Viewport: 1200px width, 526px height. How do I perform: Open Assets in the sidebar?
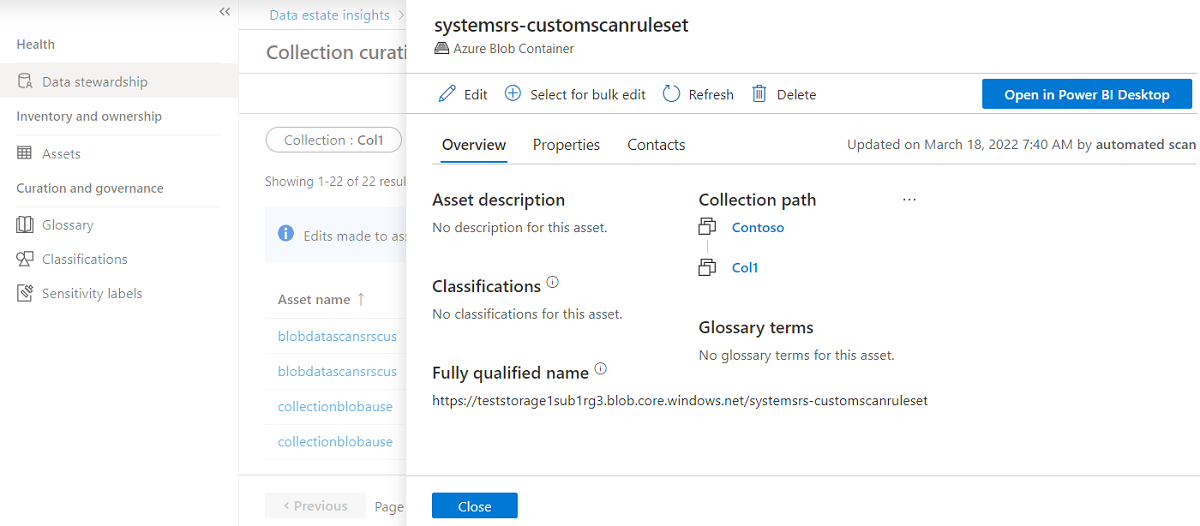coord(61,154)
